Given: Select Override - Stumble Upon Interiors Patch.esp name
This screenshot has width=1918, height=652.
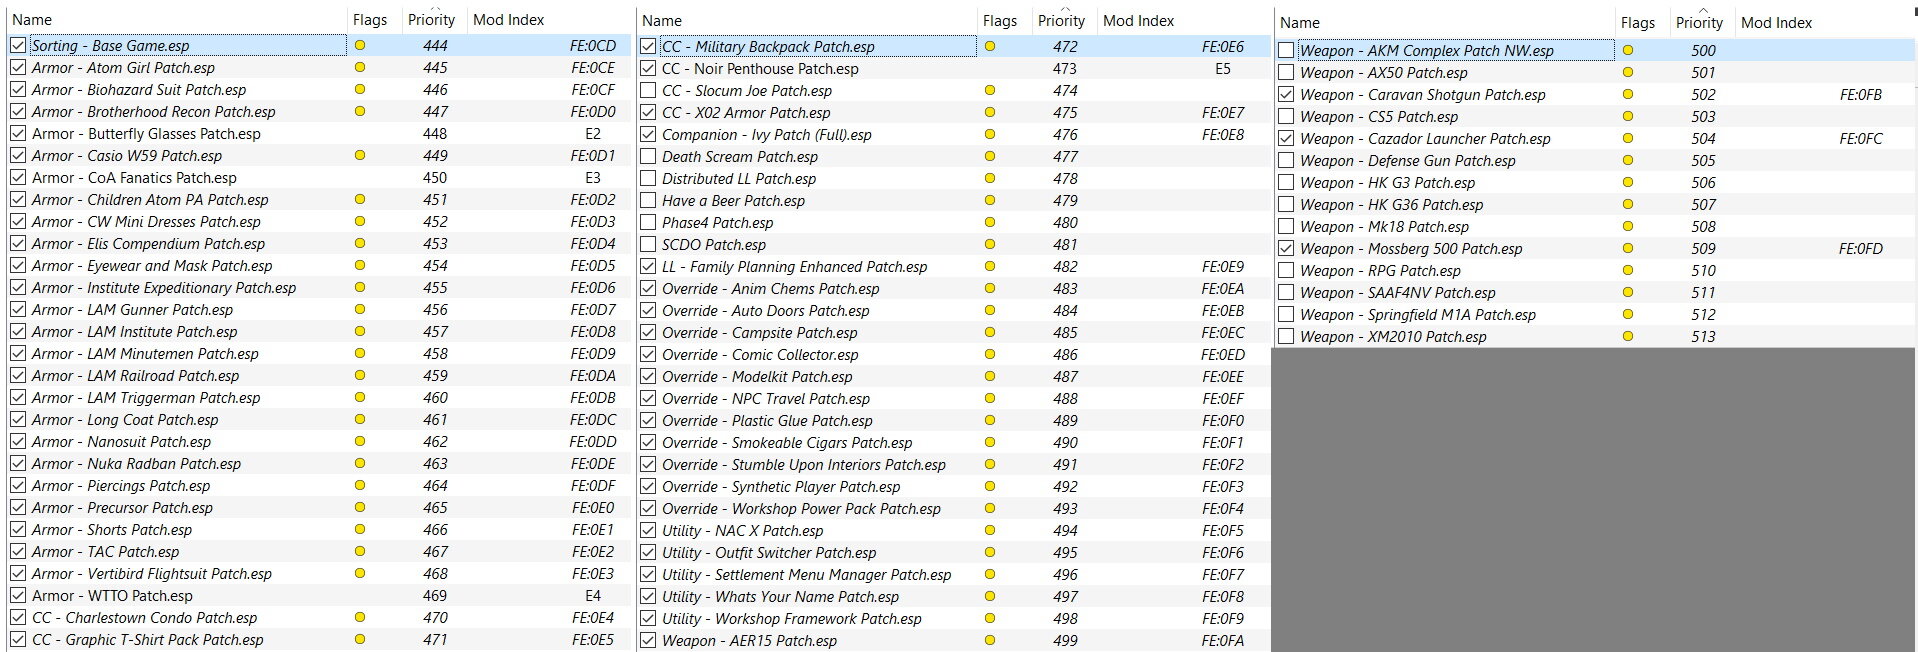Looking at the screenshot, I should [804, 464].
